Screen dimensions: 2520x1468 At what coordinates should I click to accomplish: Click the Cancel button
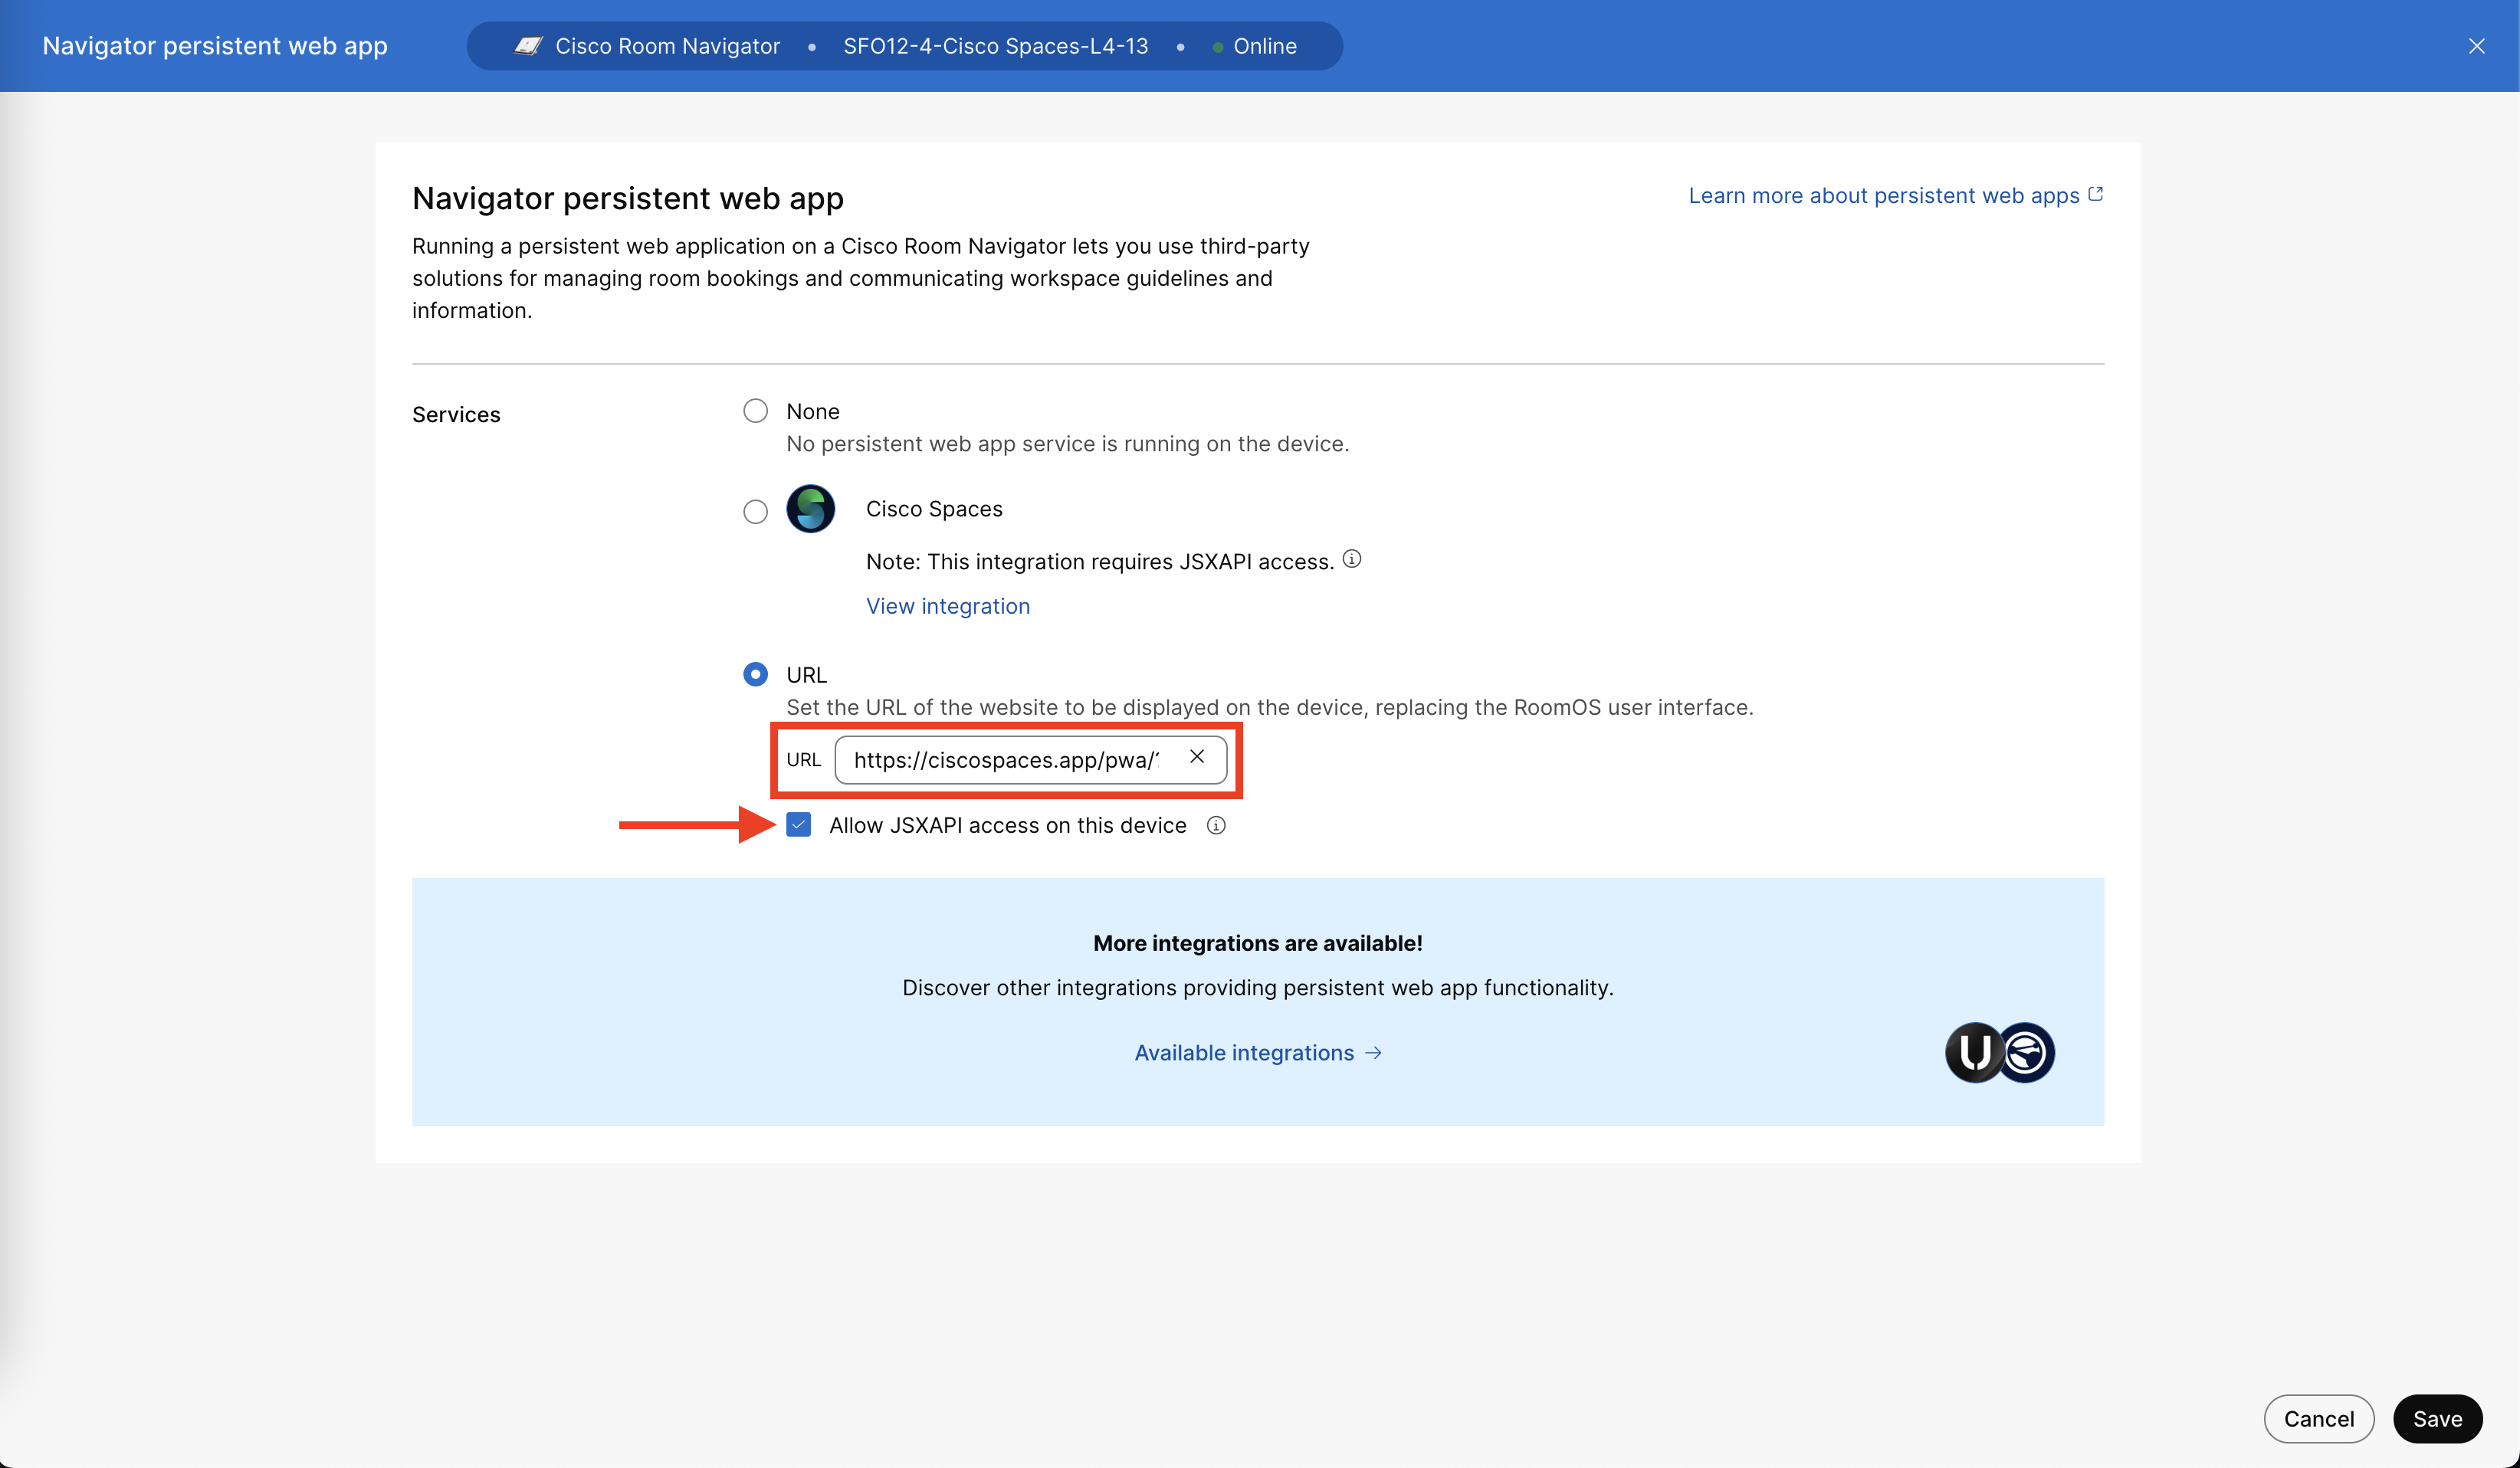(x=2319, y=1418)
